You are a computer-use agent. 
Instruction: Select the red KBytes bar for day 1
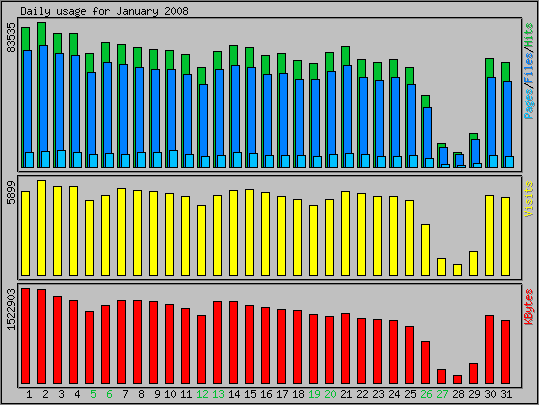coord(26,336)
